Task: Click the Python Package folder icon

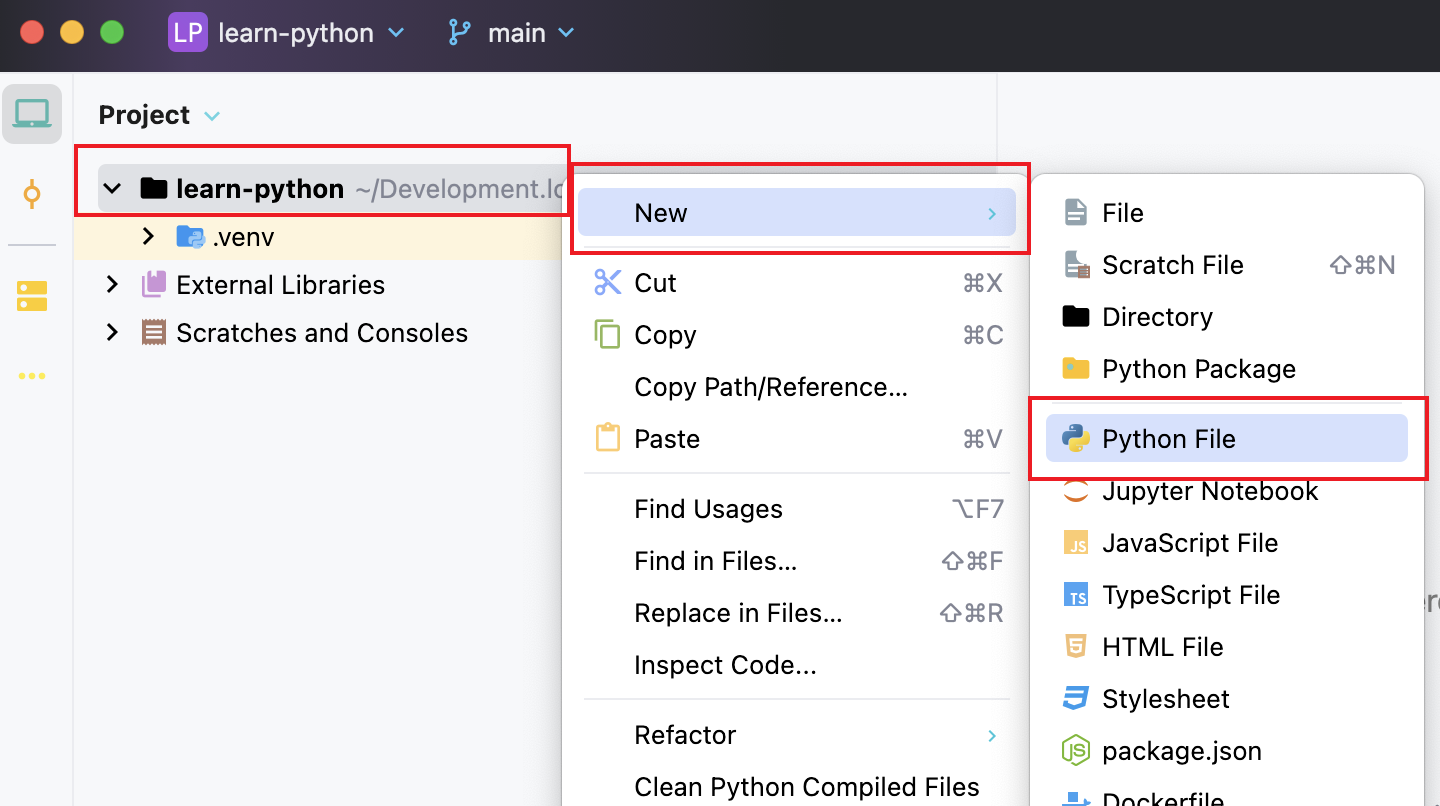Action: click(1076, 369)
